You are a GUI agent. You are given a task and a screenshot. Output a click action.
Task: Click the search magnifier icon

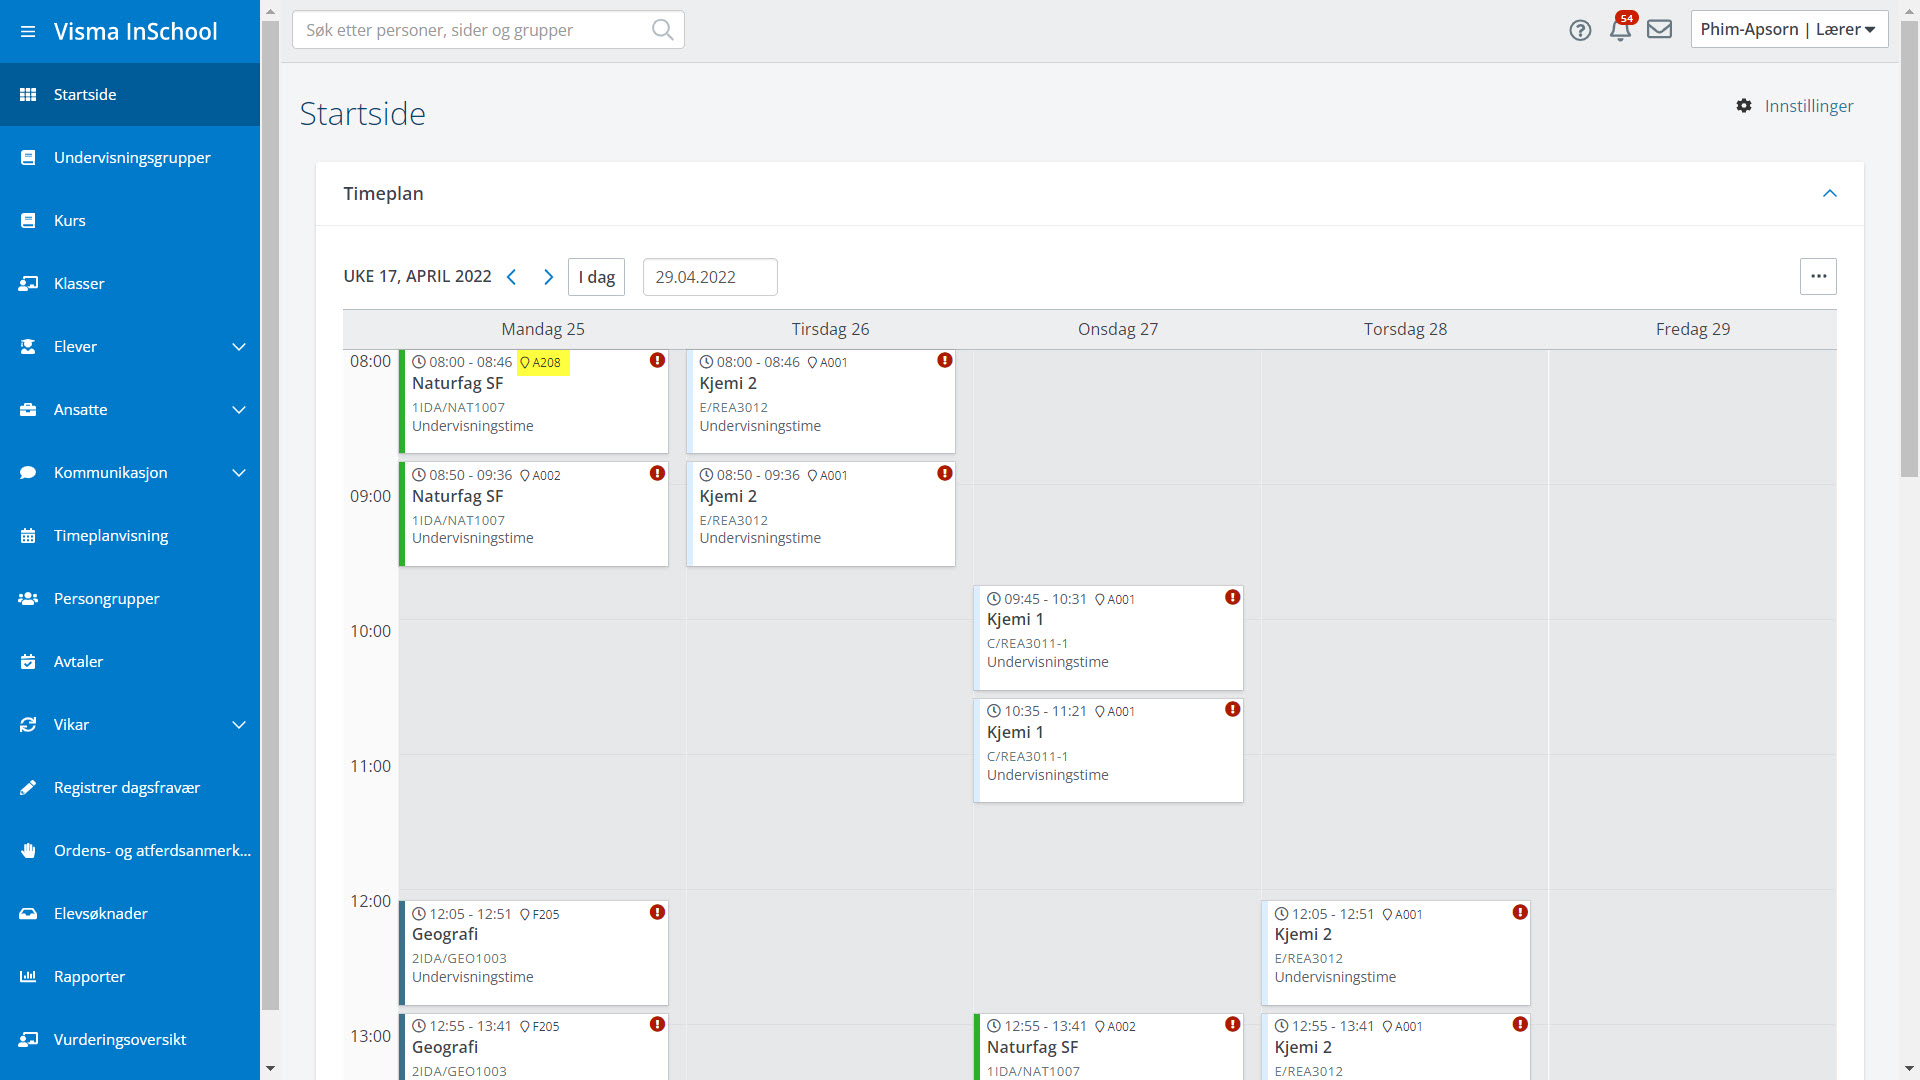coord(662,30)
